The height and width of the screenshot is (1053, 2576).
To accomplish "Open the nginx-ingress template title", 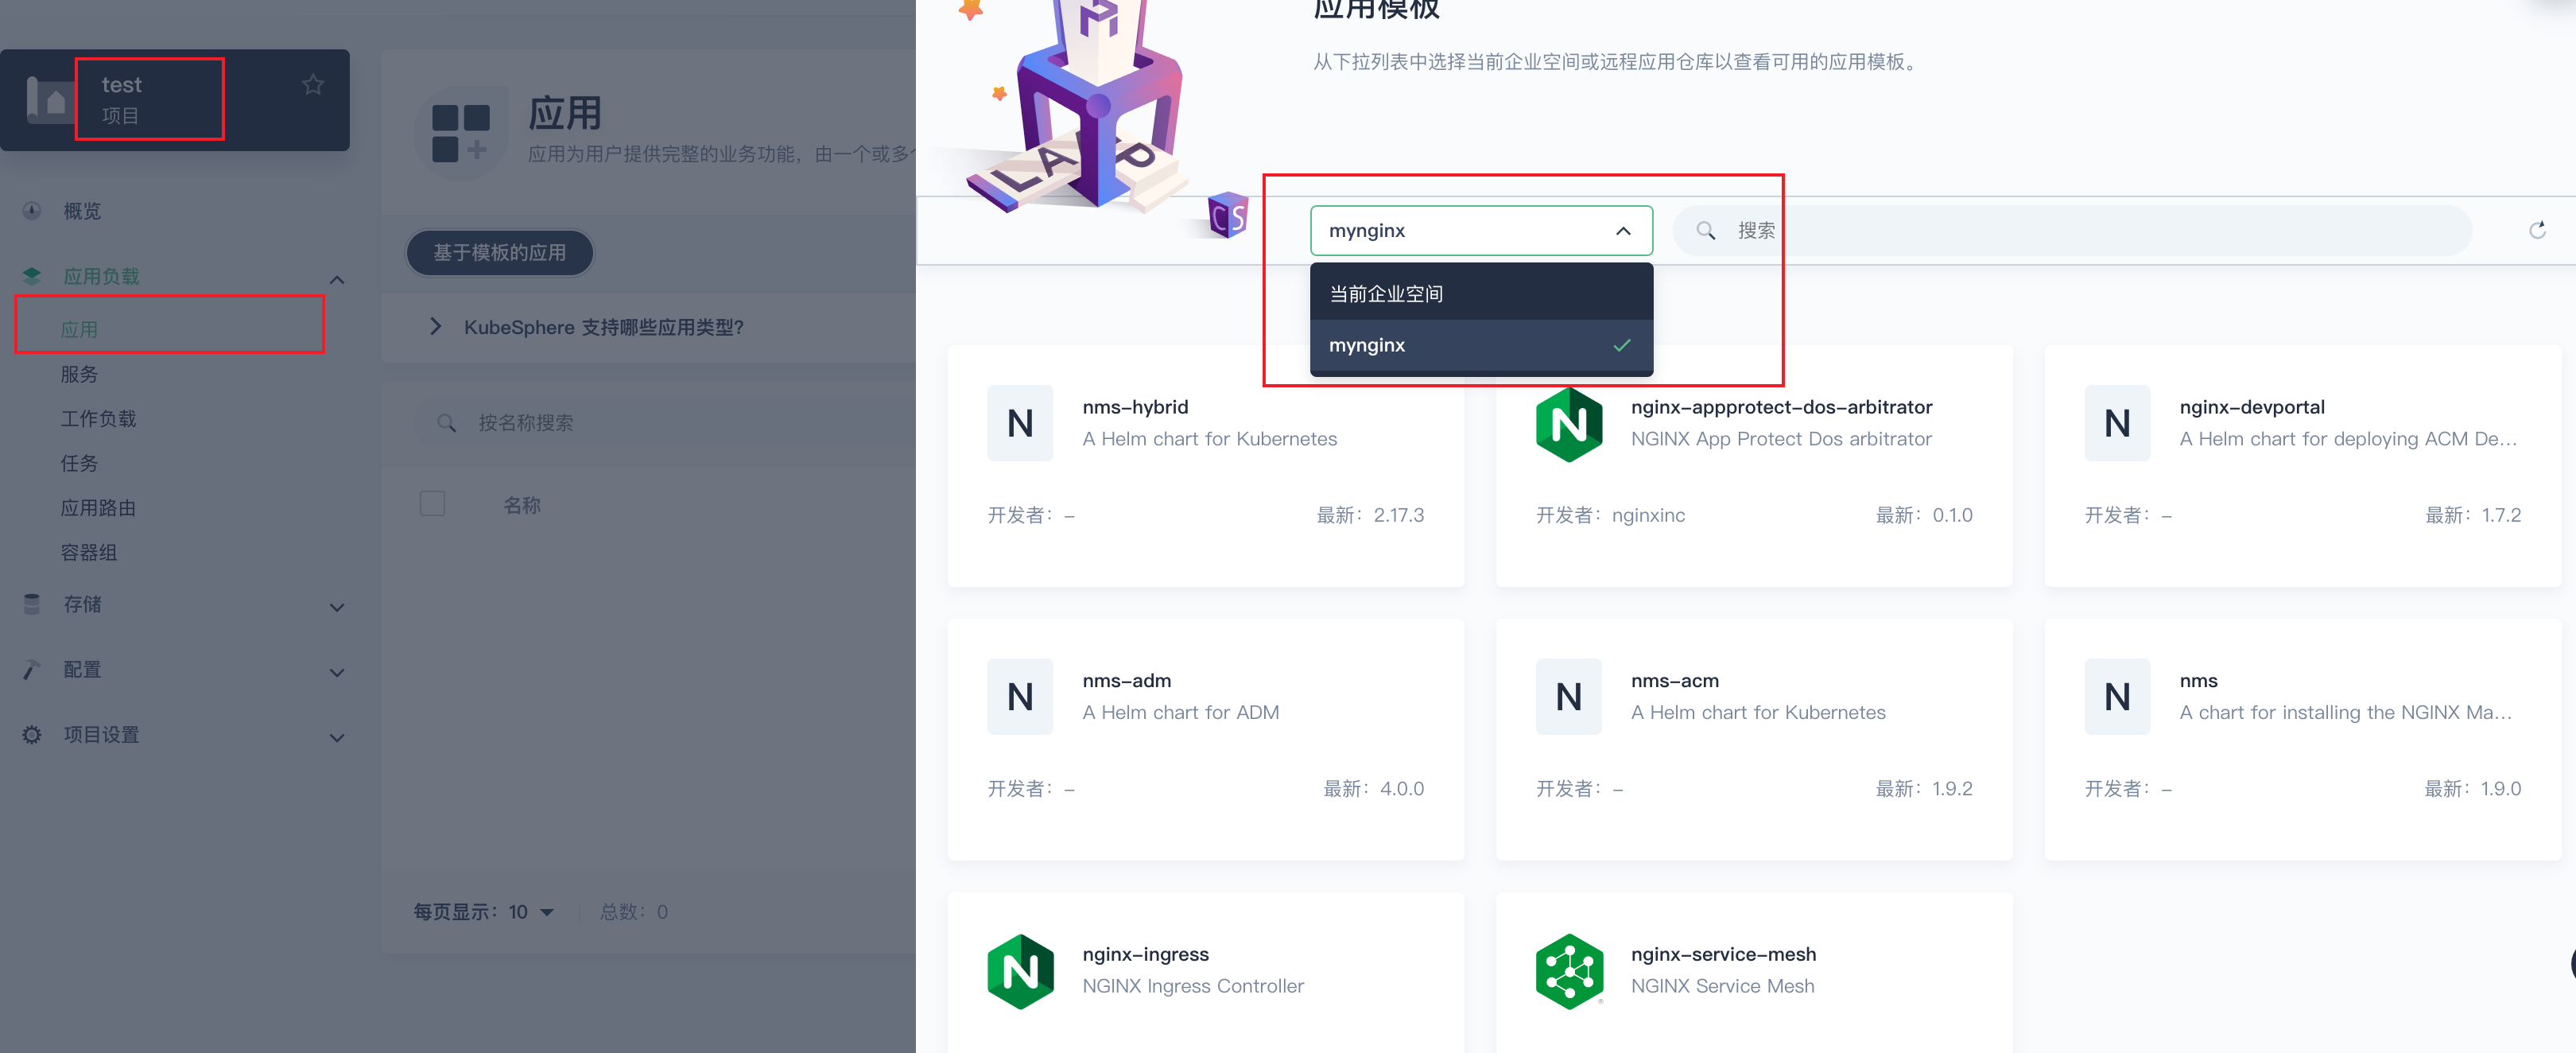I will [1145, 955].
